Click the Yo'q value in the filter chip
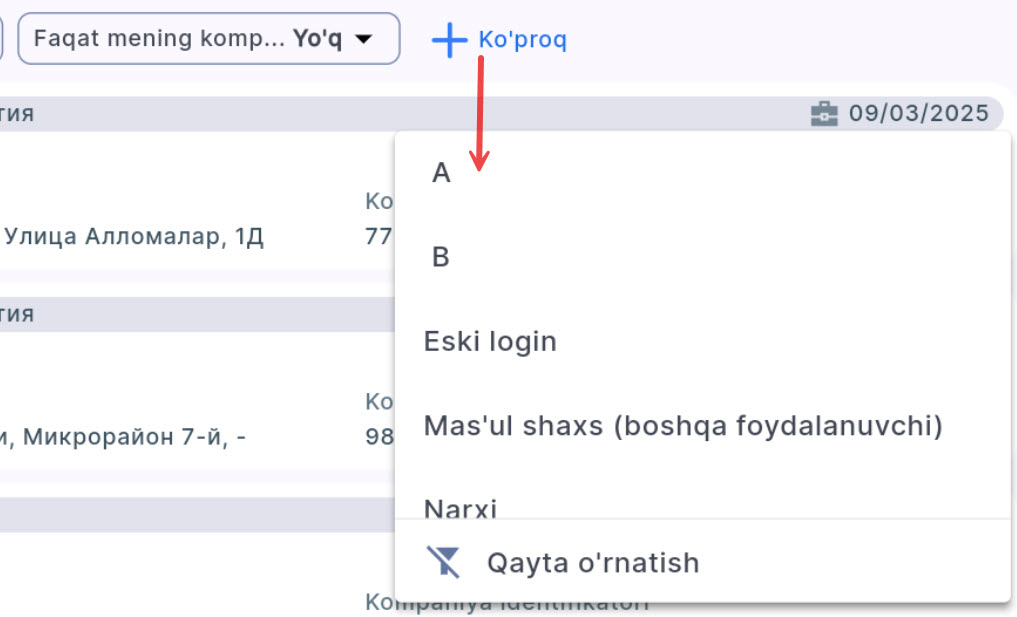This screenshot has width=1017, height=617. point(316,39)
